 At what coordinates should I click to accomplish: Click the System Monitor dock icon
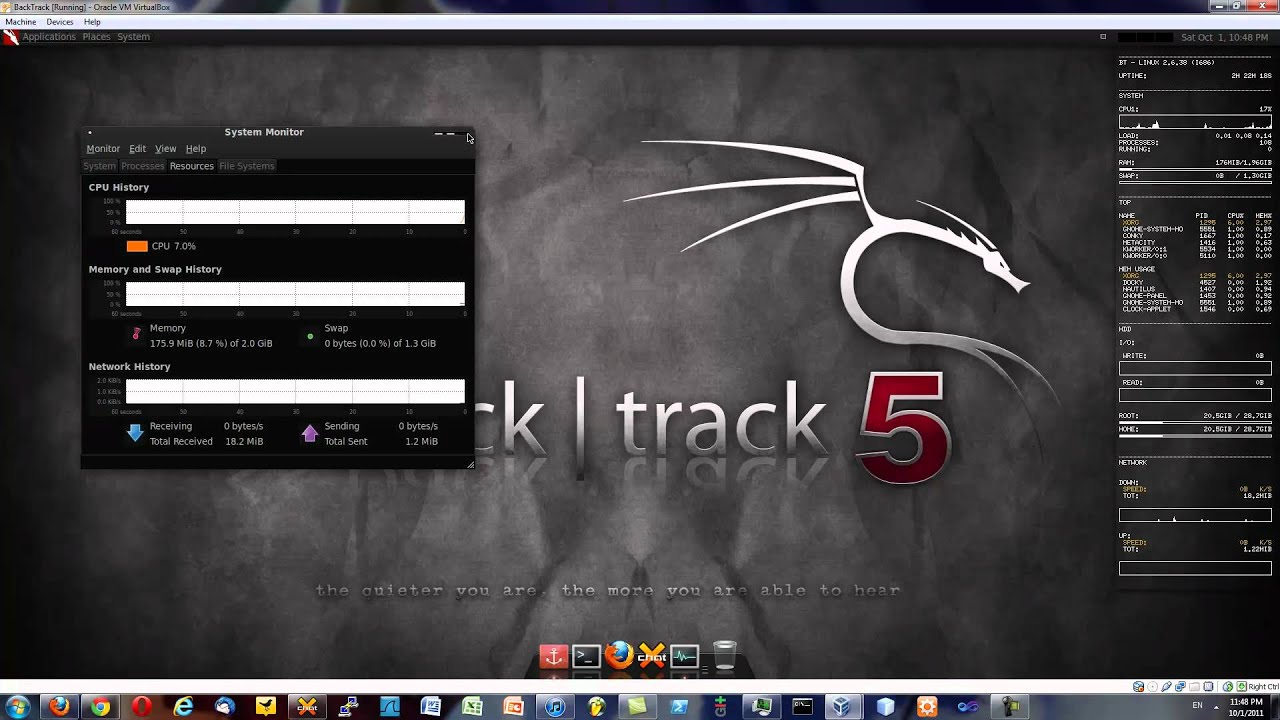pyautogui.click(x=684, y=656)
